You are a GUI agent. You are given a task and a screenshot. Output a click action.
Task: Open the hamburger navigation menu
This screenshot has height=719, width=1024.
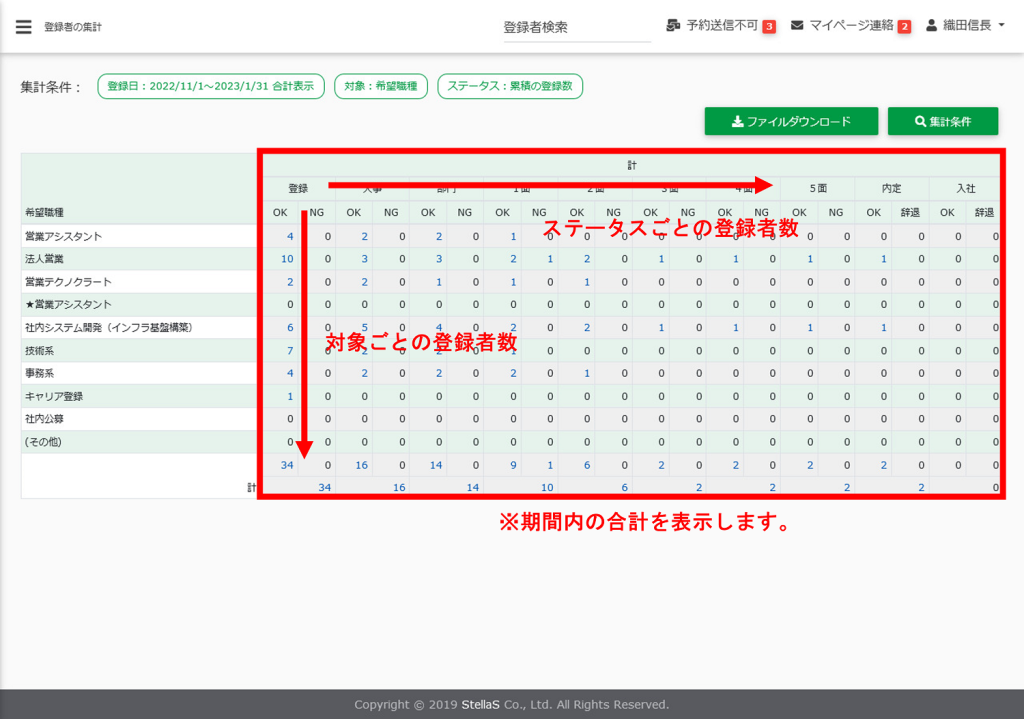[x=23, y=27]
